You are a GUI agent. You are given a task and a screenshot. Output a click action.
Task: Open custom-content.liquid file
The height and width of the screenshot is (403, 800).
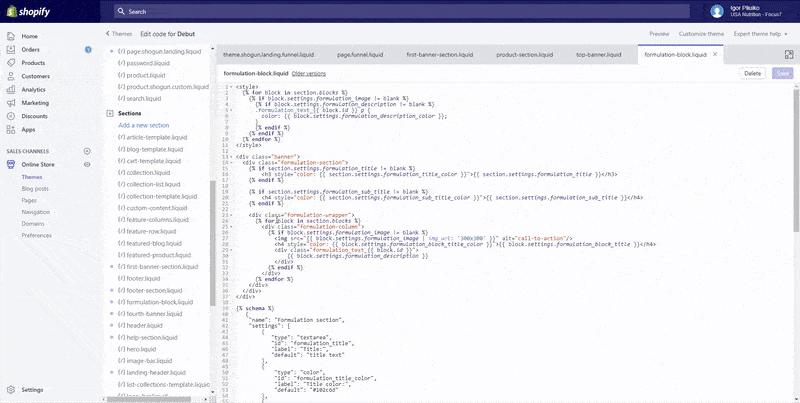point(153,208)
